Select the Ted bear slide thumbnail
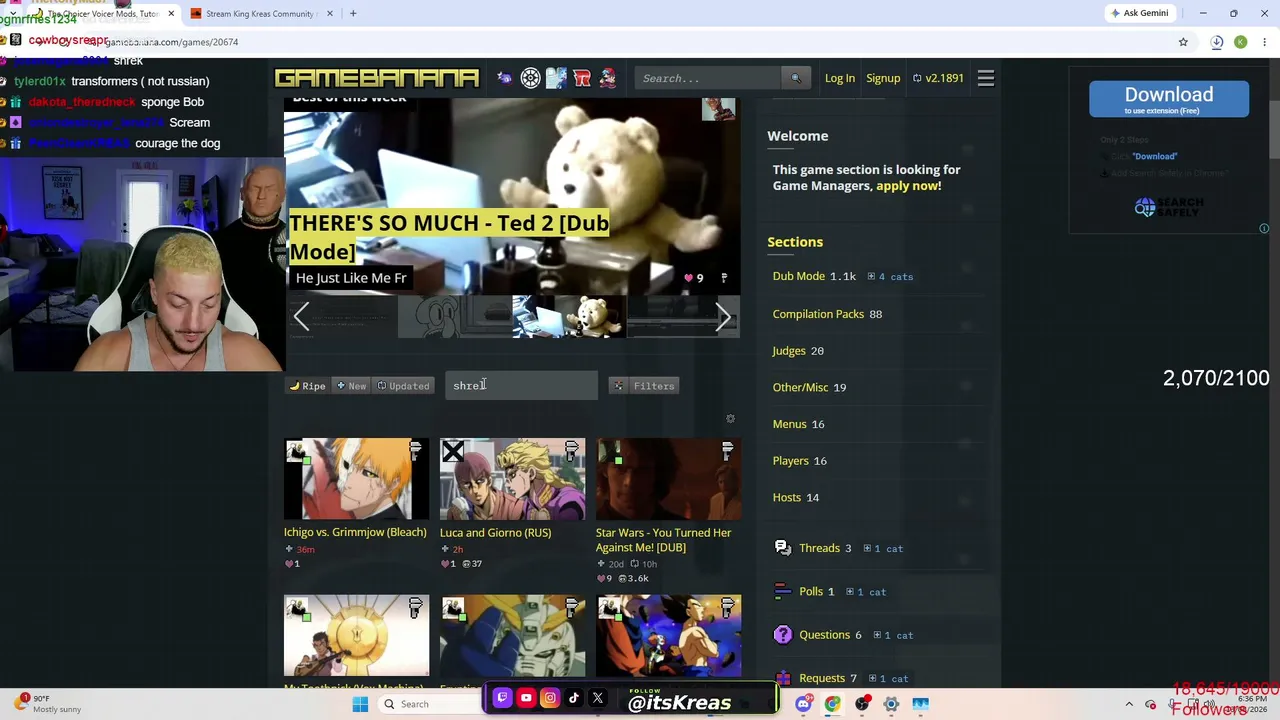 pos(569,317)
